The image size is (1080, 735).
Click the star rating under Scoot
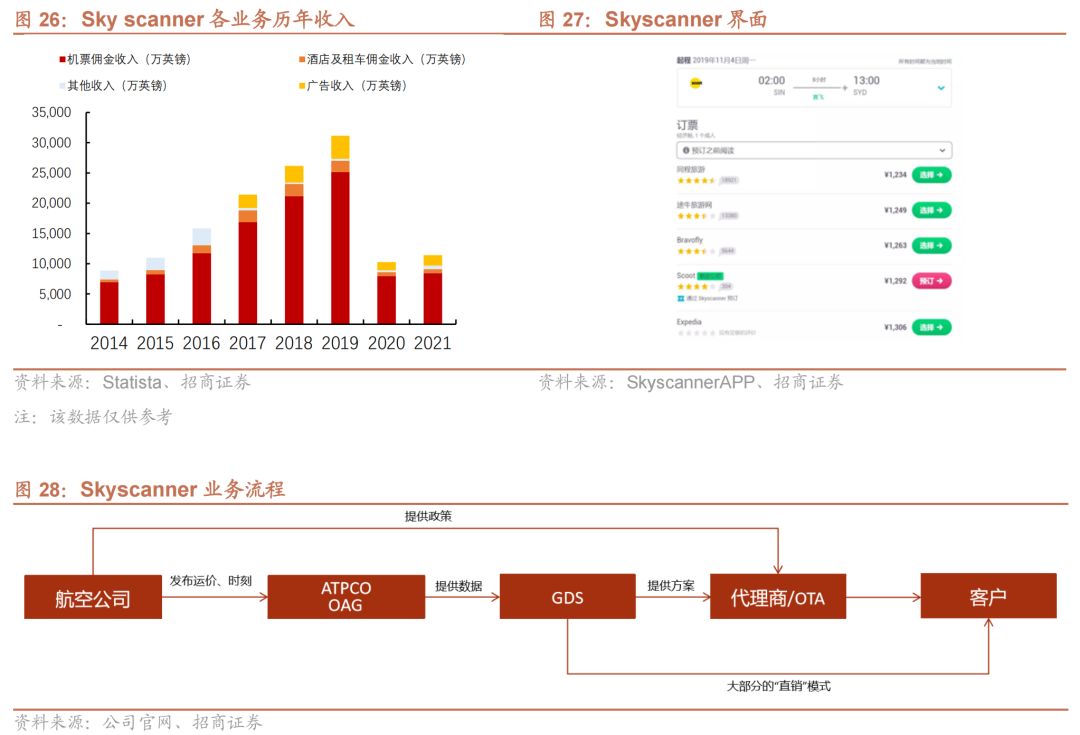[696, 287]
